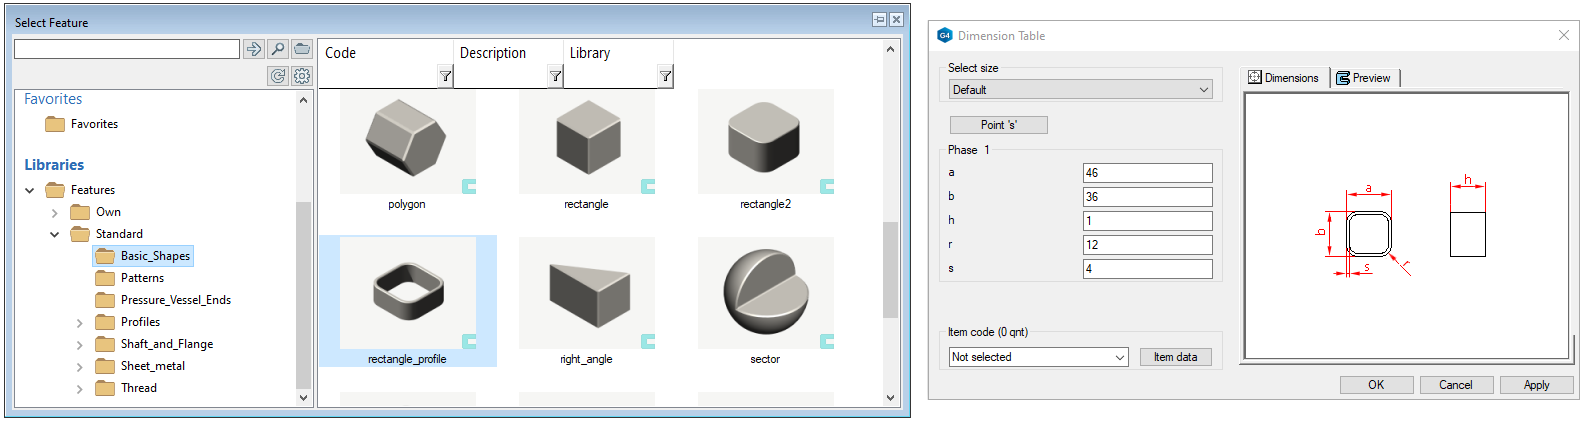Select the Pressure_Vessel_Ends folder
The width and height of the screenshot is (1583, 423).
[x=175, y=300]
